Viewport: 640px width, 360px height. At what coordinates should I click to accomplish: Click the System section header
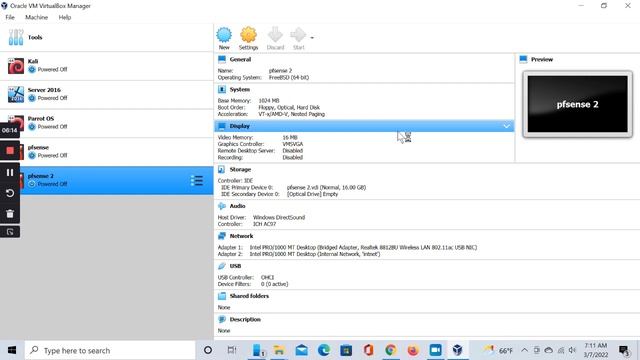pyautogui.click(x=240, y=89)
